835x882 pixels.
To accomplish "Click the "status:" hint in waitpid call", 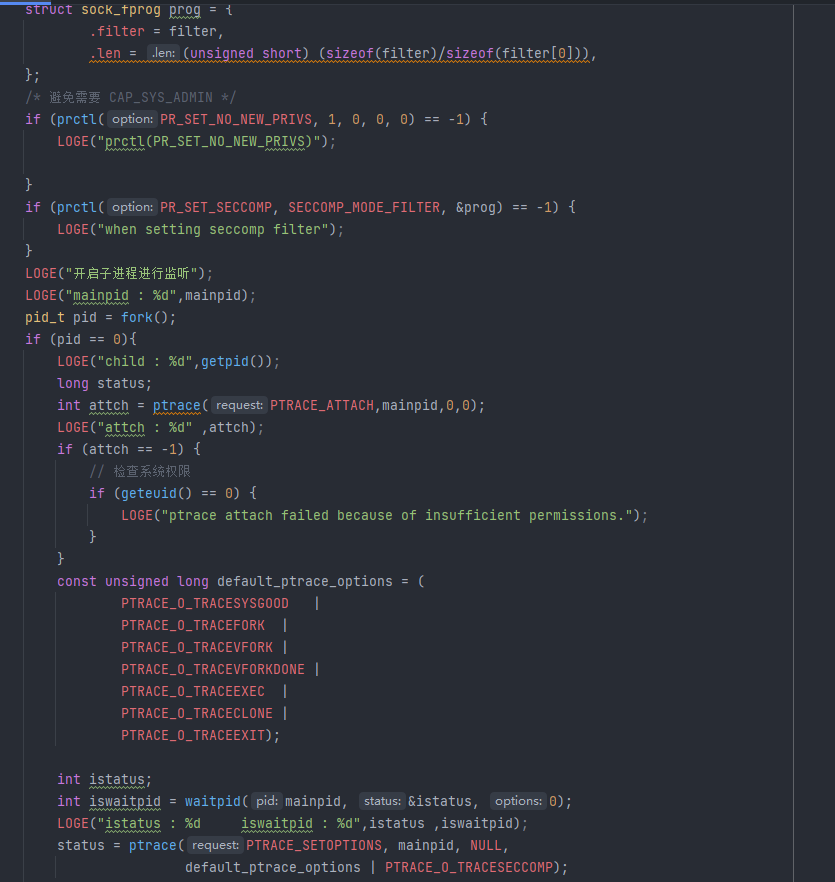I will pos(382,802).
